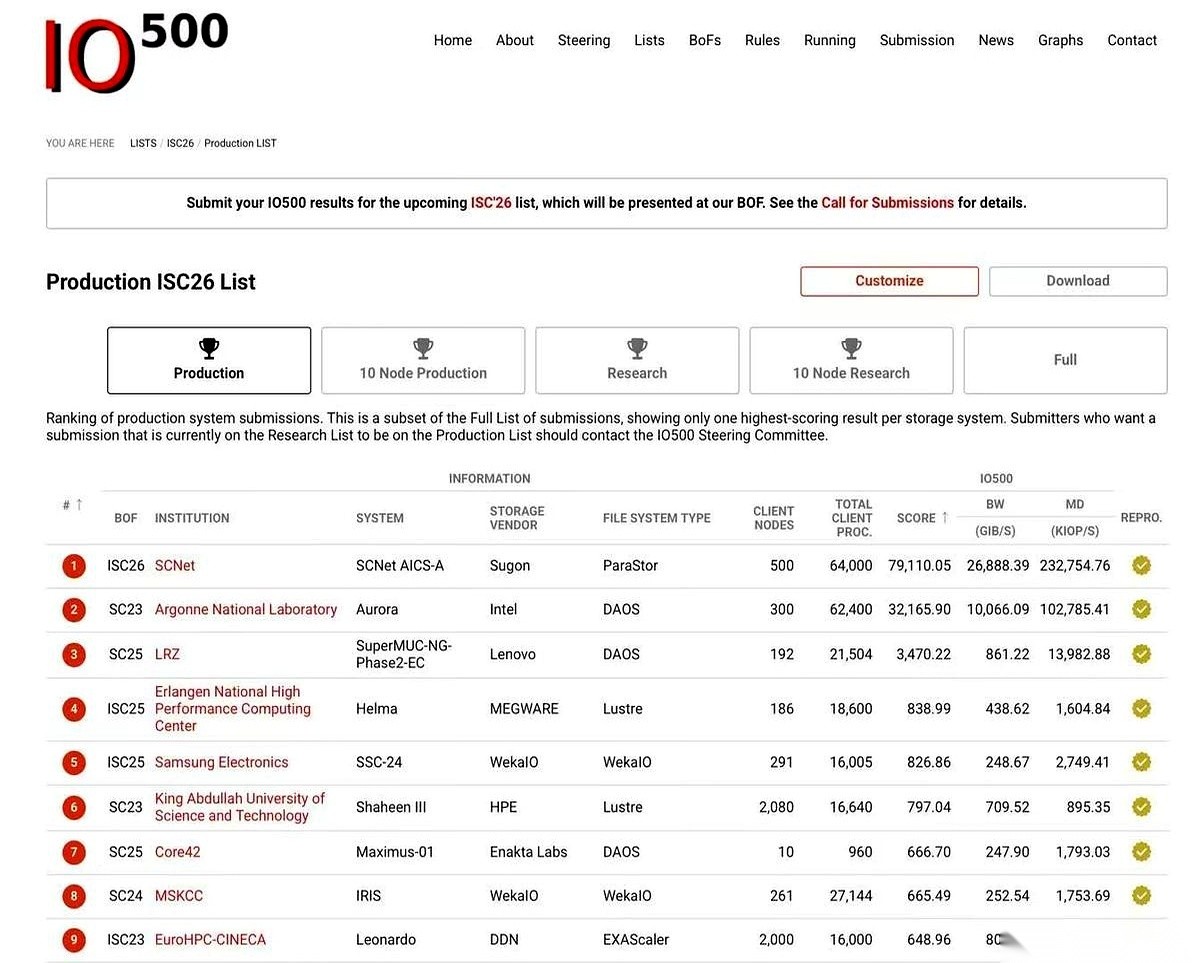Open the SCNet institution link
1200x963 pixels.
click(x=175, y=566)
